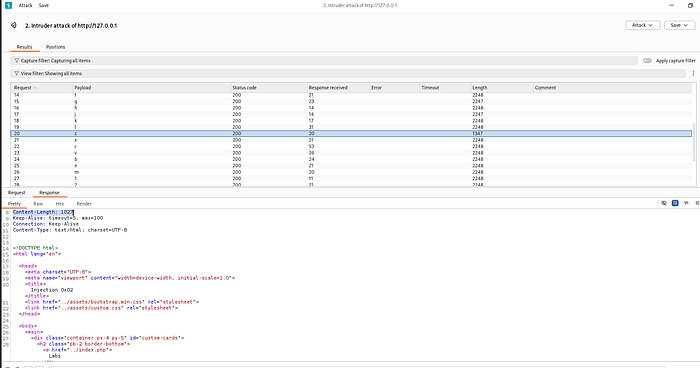700x368 pixels.
Task: Open the Save menu in menu bar
Action: (x=44, y=5)
